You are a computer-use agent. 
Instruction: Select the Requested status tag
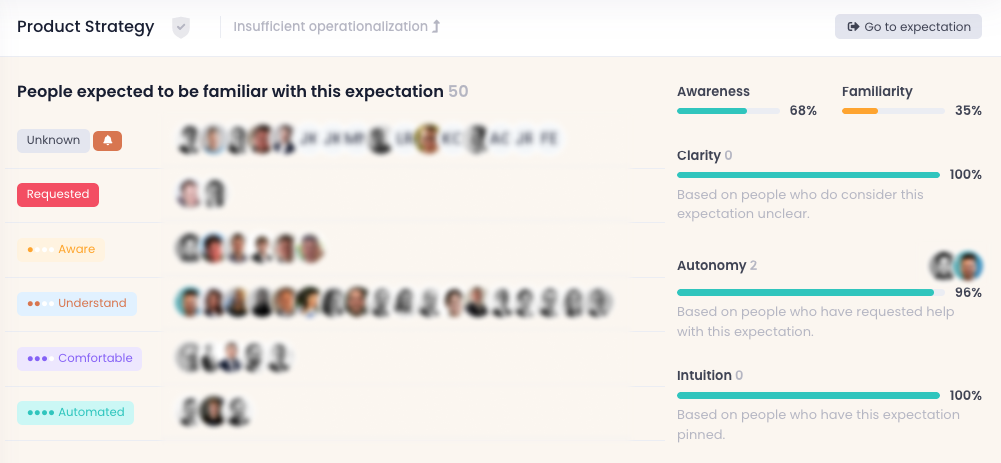pos(58,195)
